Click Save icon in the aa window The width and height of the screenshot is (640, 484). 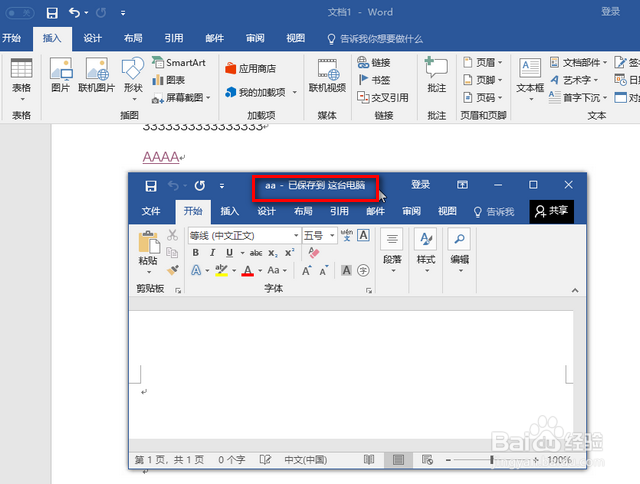151,186
